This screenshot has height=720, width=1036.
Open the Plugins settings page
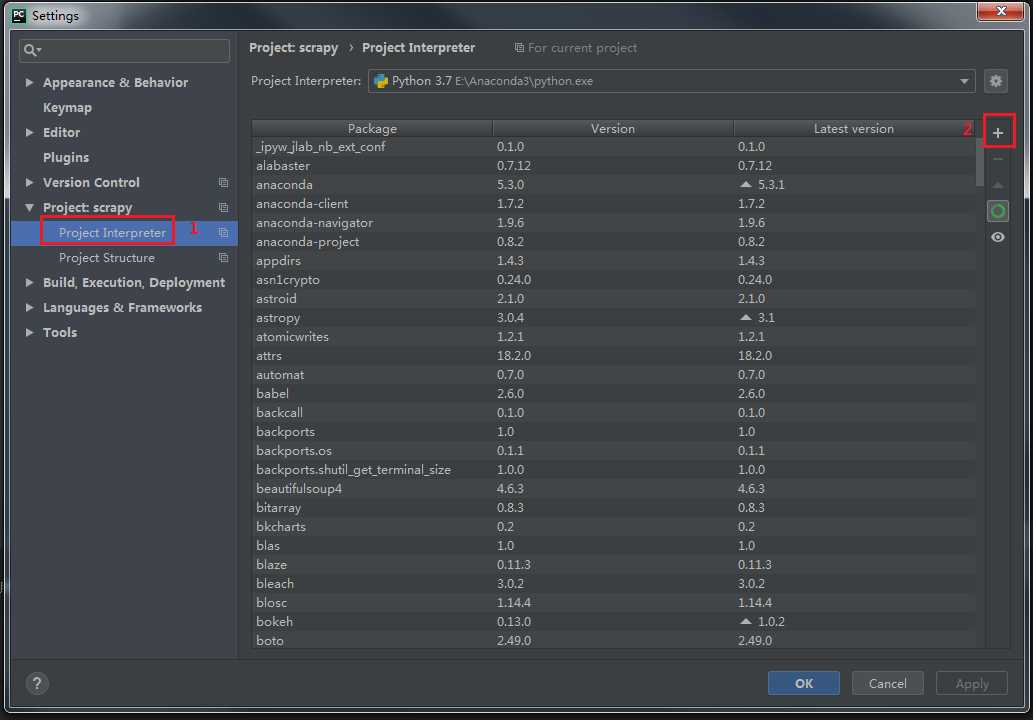pyautogui.click(x=66, y=158)
